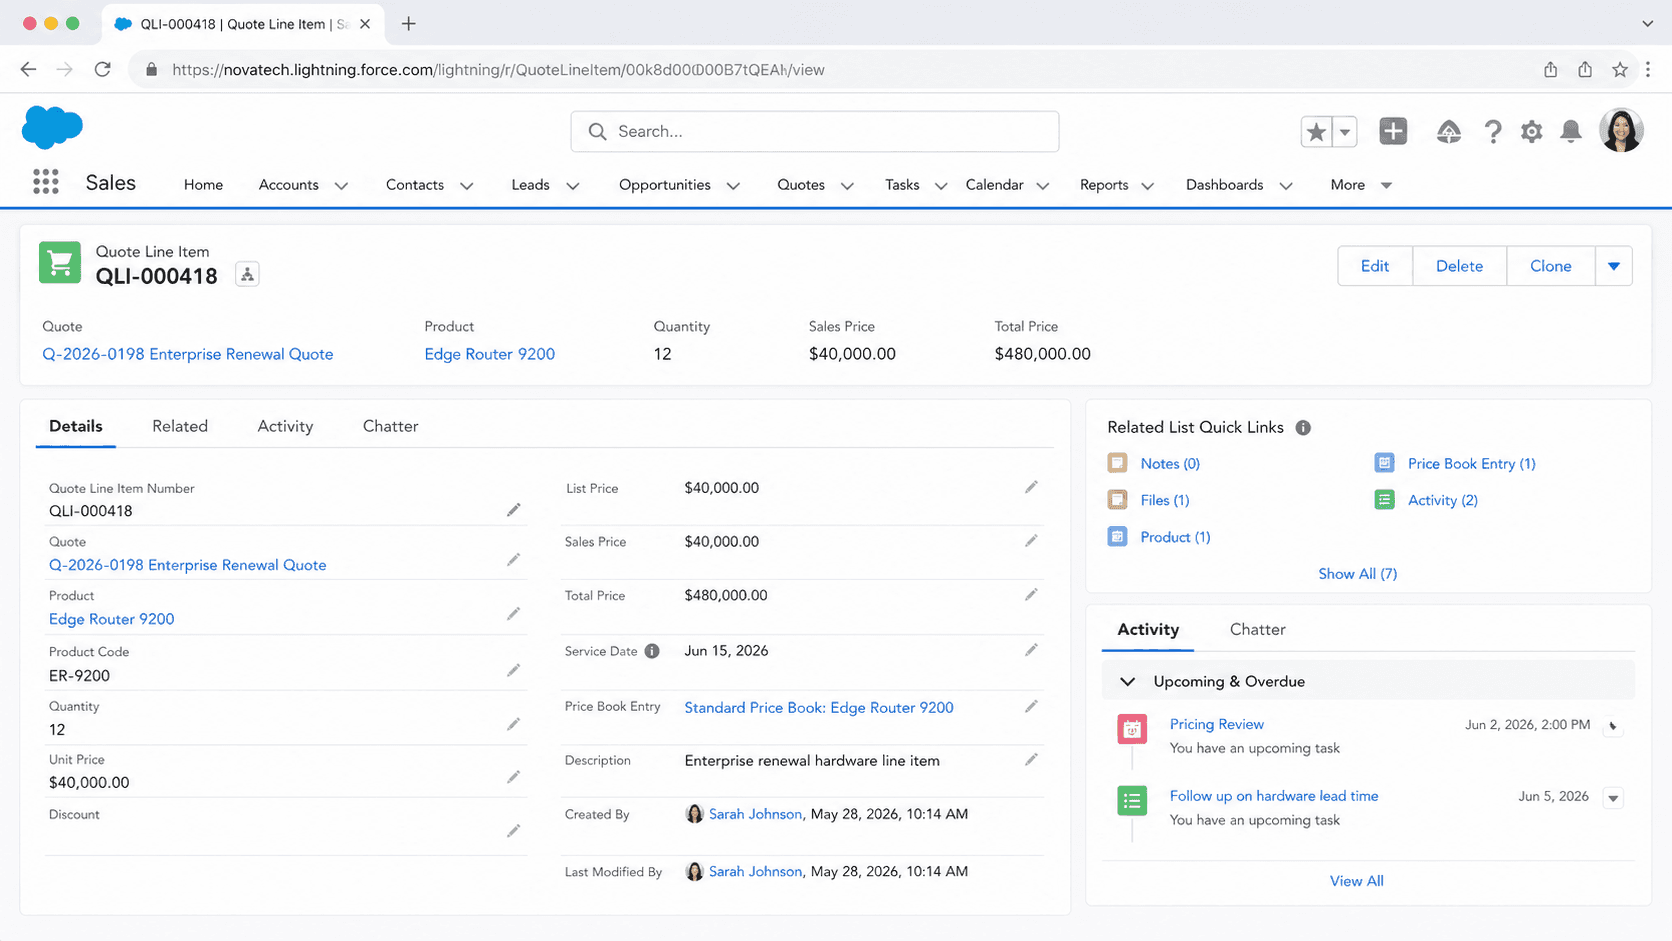Go to the Home nav item
The width and height of the screenshot is (1672, 941).
[x=203, y=185]
